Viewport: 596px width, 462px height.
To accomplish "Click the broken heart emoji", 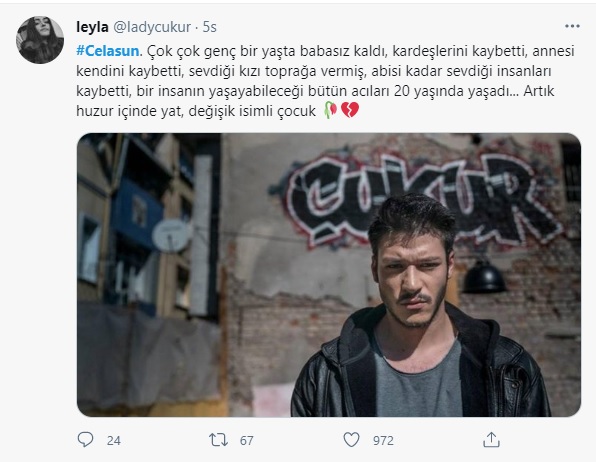I will click(x=350, y=110).
